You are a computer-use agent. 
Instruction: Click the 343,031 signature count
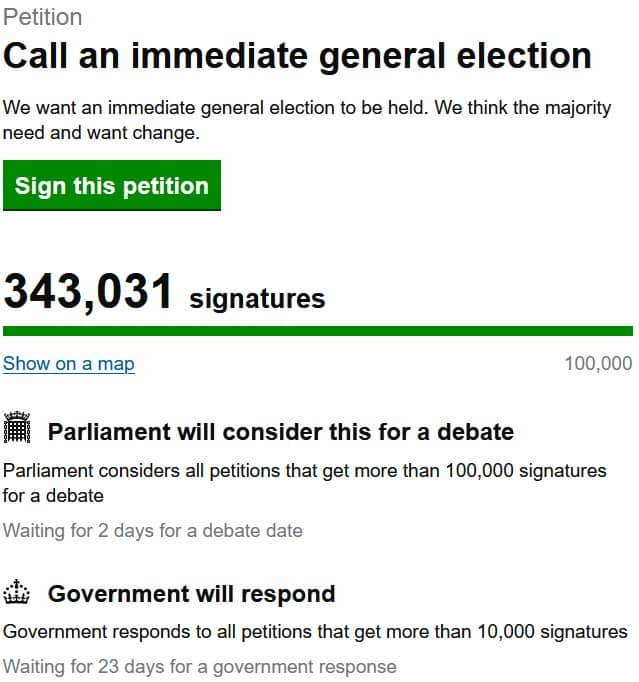point(89,291)
